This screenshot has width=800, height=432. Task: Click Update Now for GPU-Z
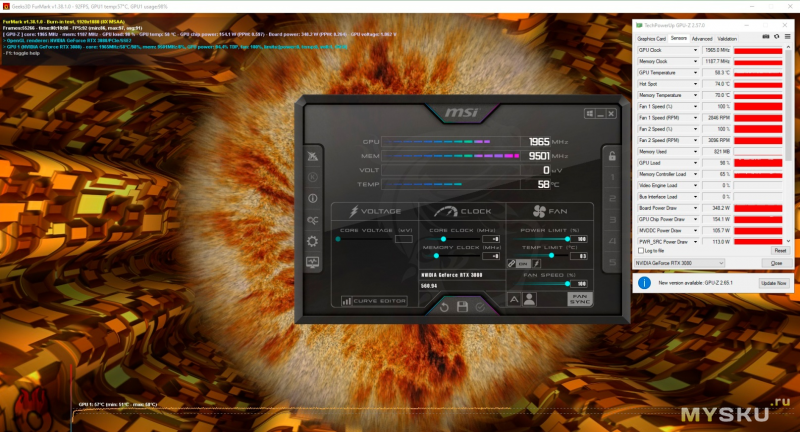pos(773,283)
